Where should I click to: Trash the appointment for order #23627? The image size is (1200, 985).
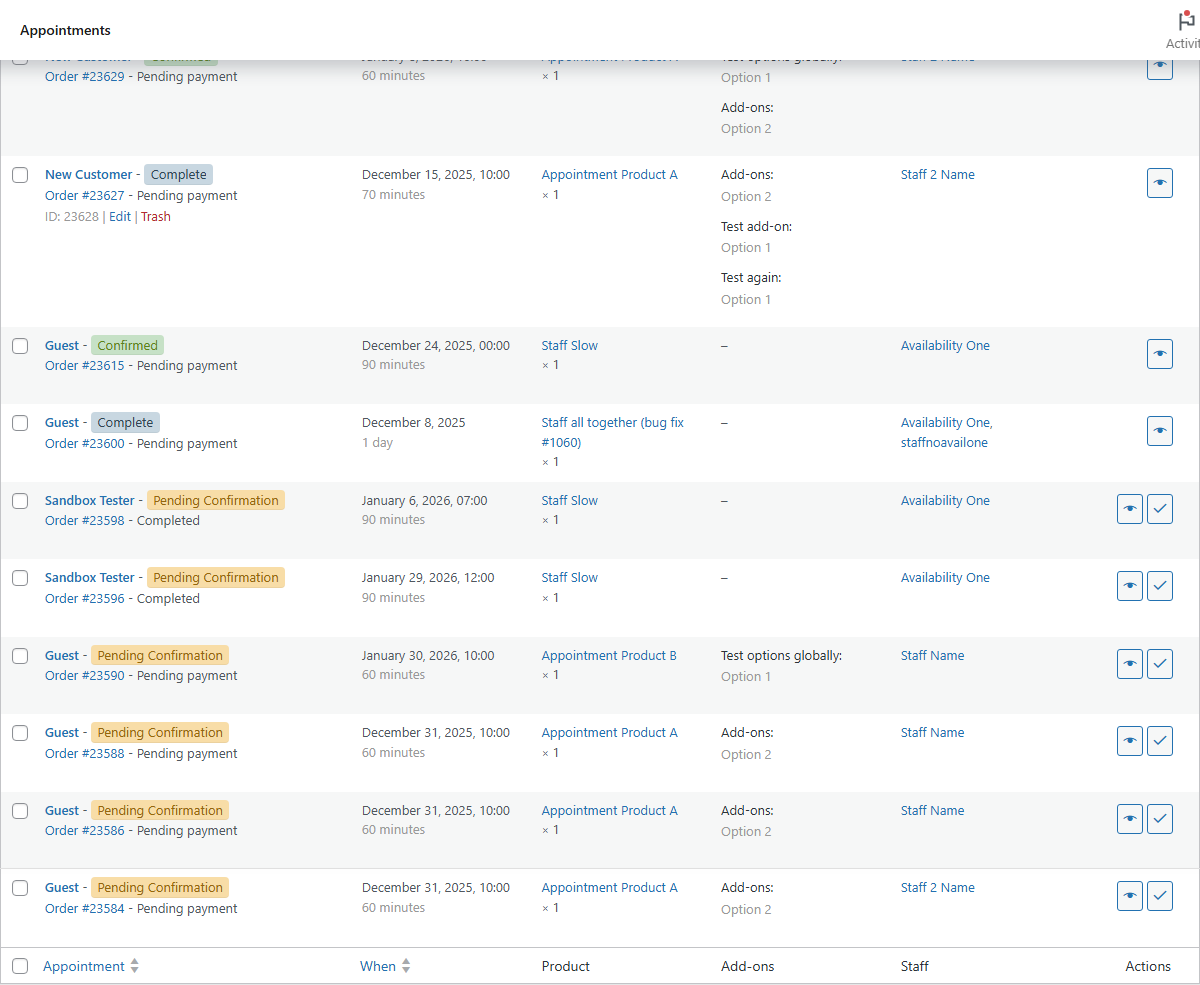tap(156, 216)
